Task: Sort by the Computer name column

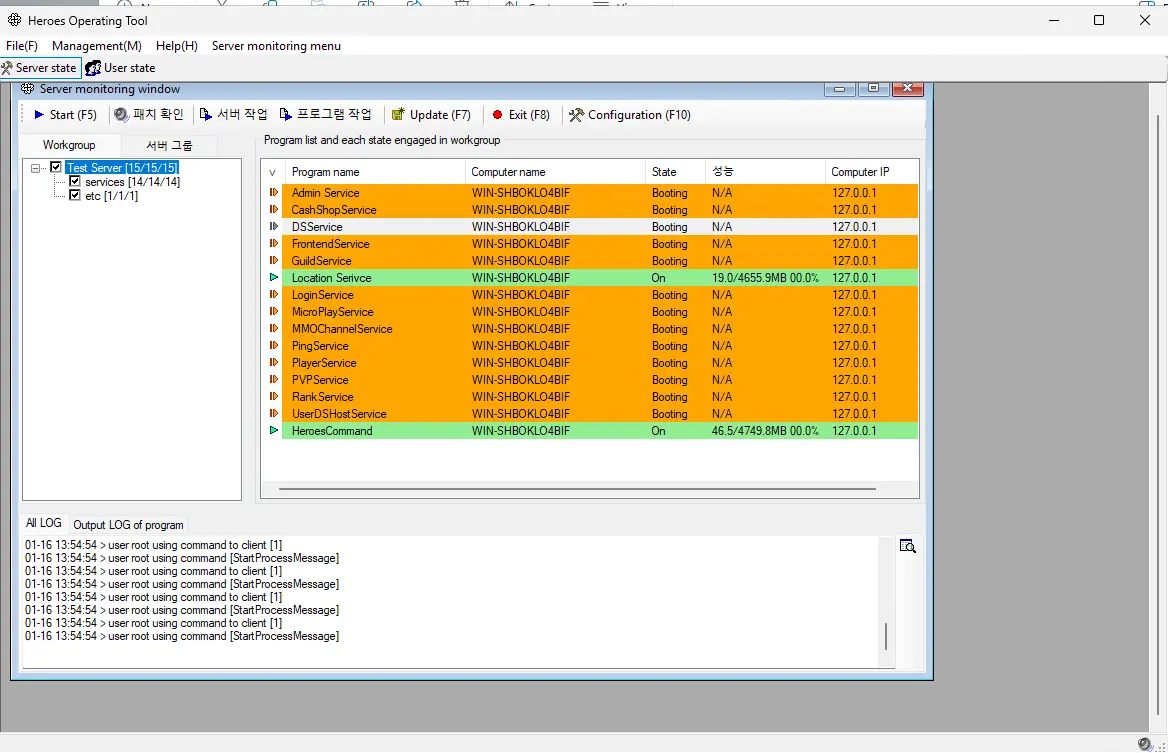Action: (555, 172)
